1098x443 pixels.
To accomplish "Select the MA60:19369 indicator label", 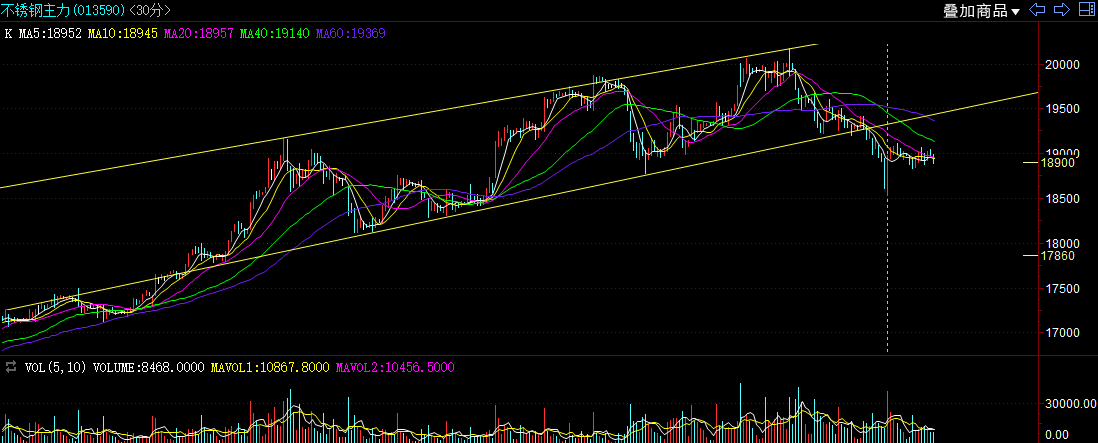I will tap(351, 33).
